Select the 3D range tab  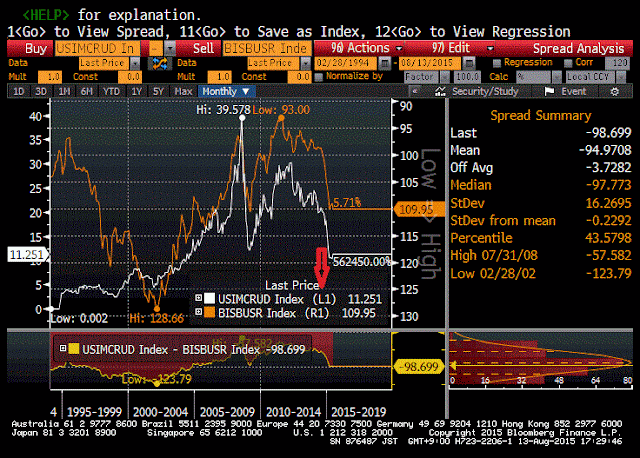[40, 91]
